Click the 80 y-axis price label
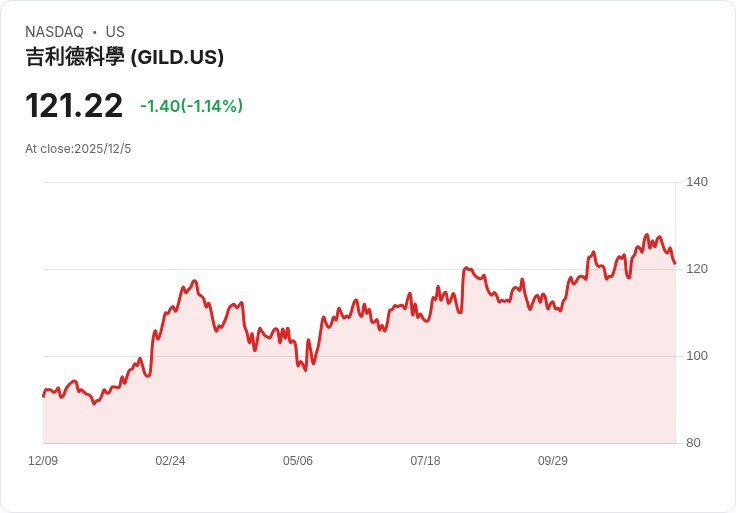 pyautogui.click(x=694, y=443)
